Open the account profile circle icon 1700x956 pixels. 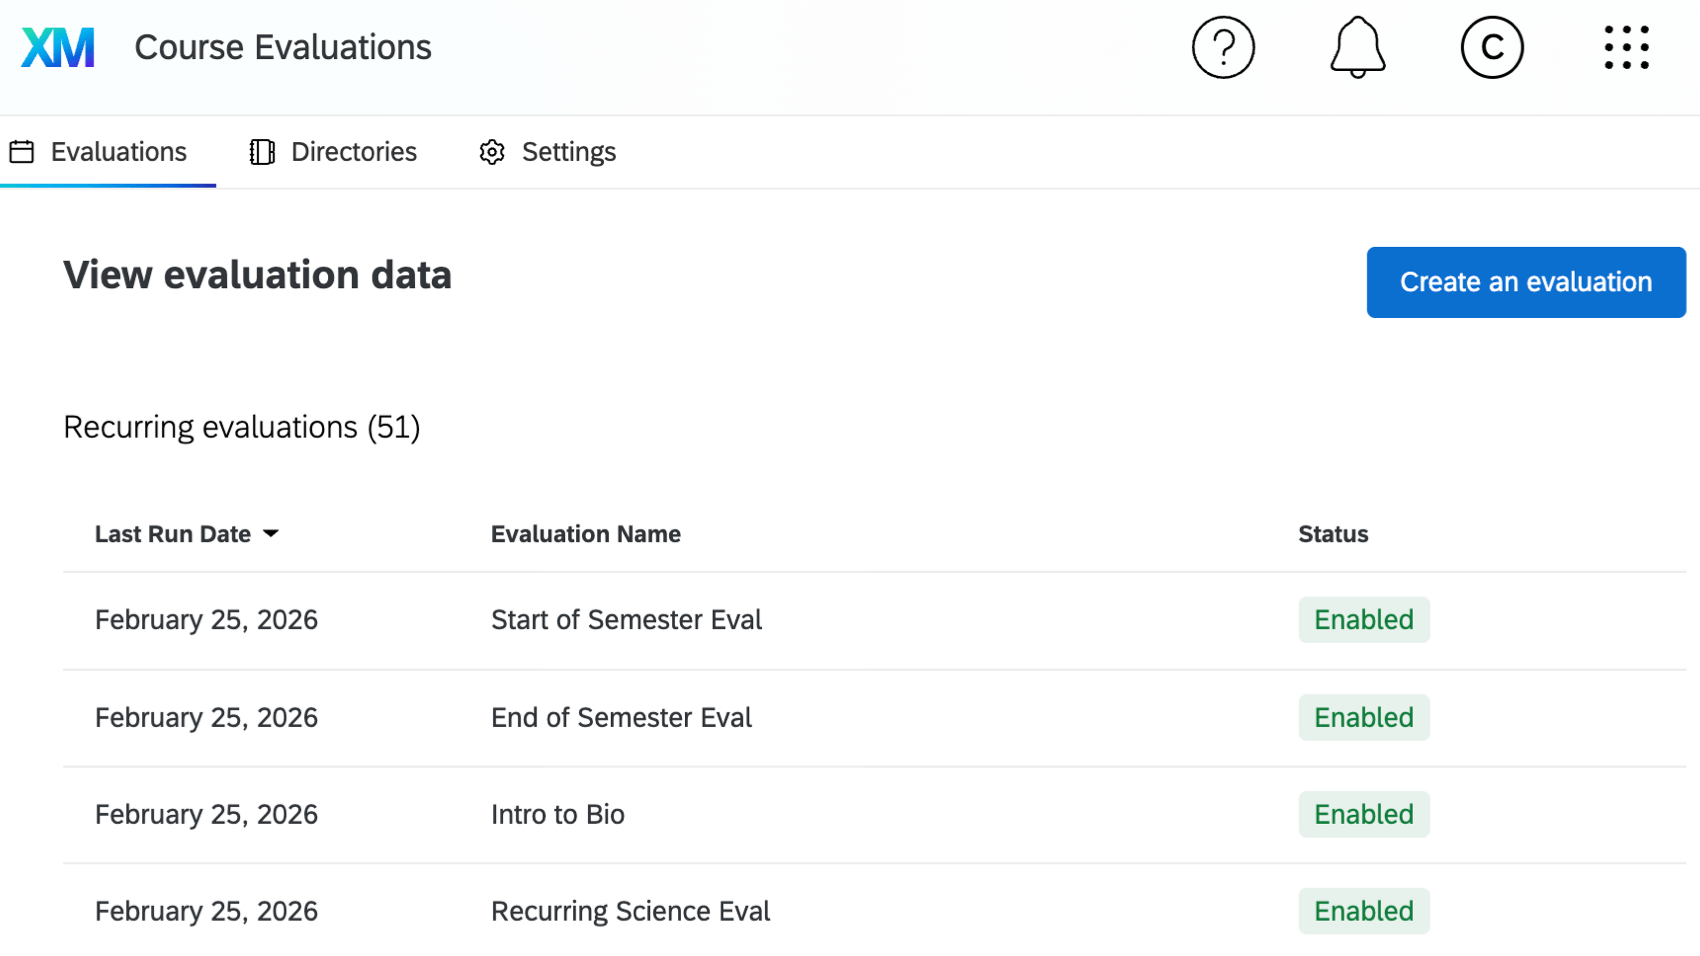pyautogui.click(x=1491, y=47)
